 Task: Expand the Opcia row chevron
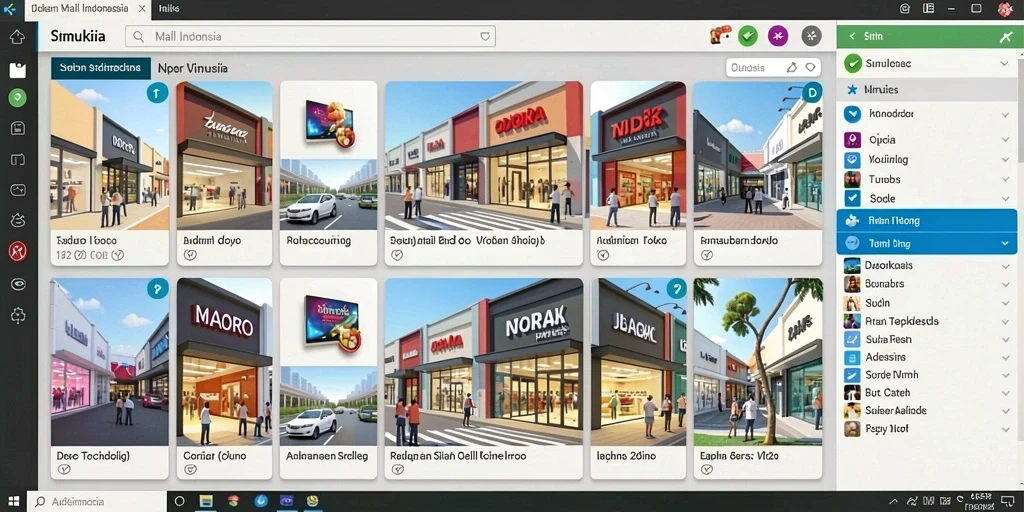point(1004,140)
